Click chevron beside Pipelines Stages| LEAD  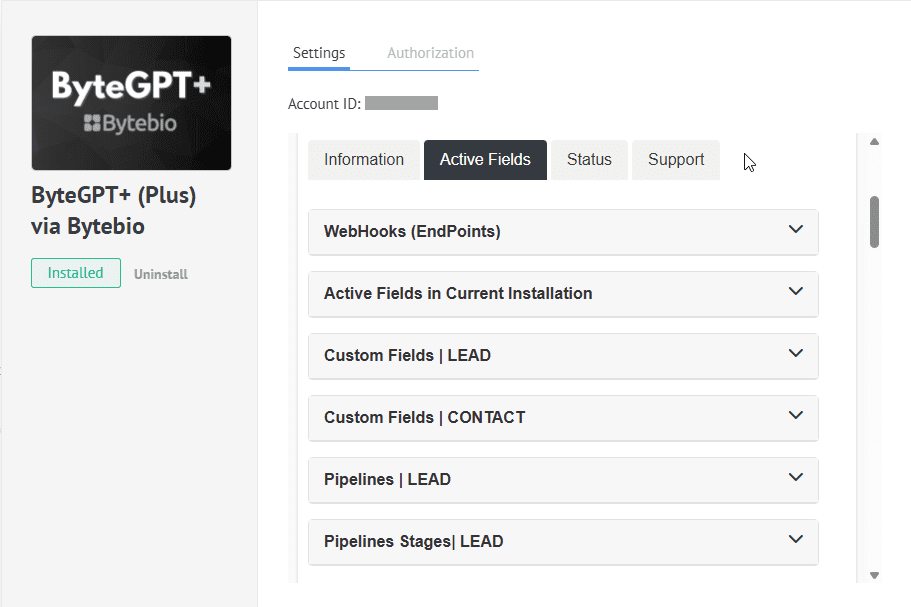(x=796, y=539)
